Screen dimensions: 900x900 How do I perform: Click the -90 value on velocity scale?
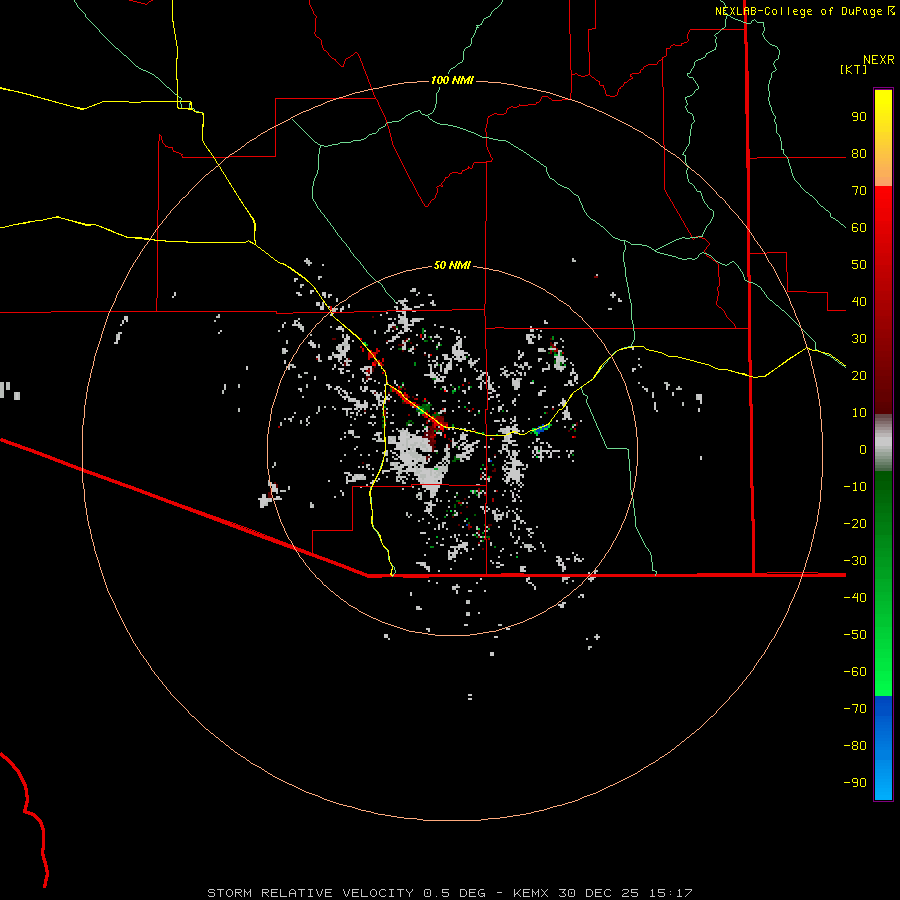click(855, 783)
